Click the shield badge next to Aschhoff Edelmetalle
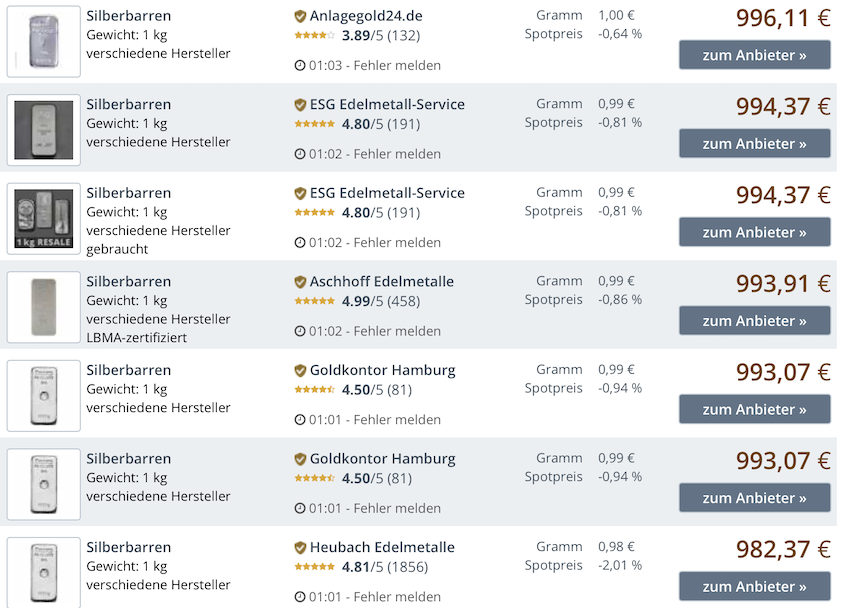 tap(300, 282)
